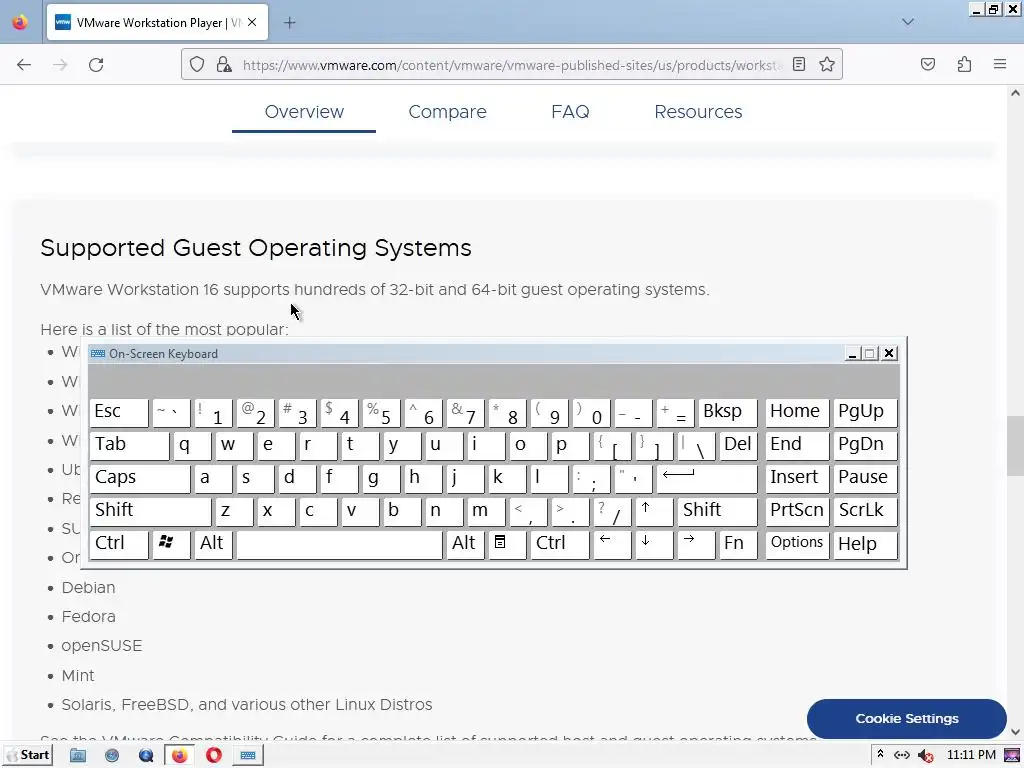The image size is (1024, 768).
Task: Open the muted volume tray icon
Action: coord(925,756)
